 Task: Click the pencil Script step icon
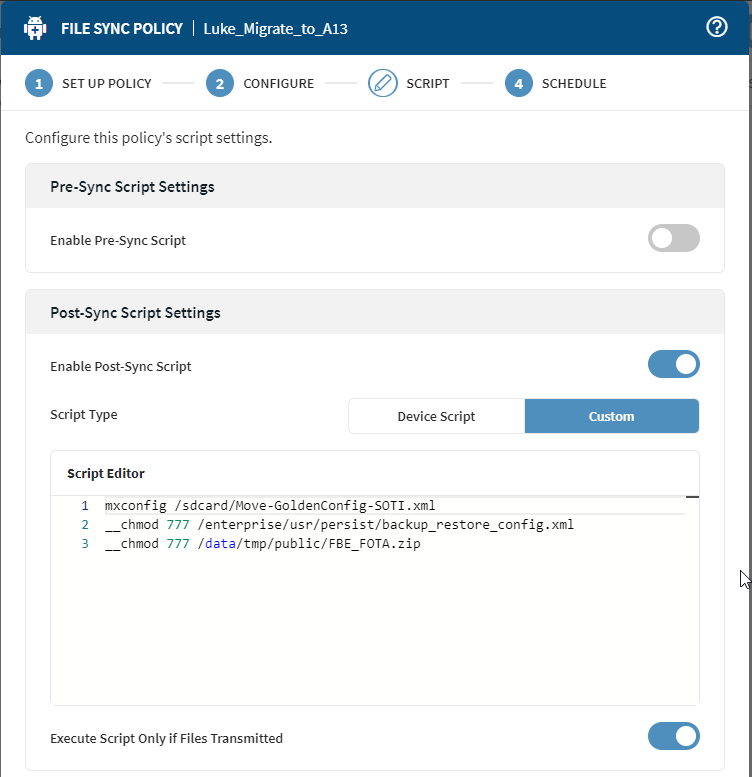(x=383, y=83)
